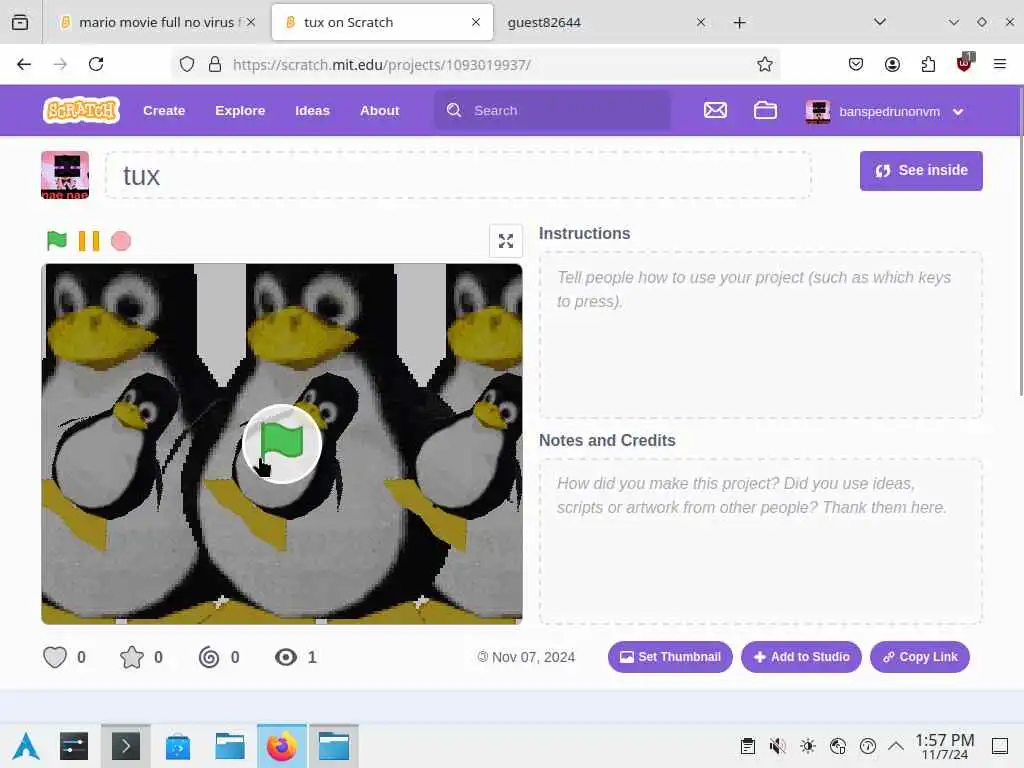Open clipboard icon in system tray
This screenshot has height=768, width=1024.
tap(748, 746)
